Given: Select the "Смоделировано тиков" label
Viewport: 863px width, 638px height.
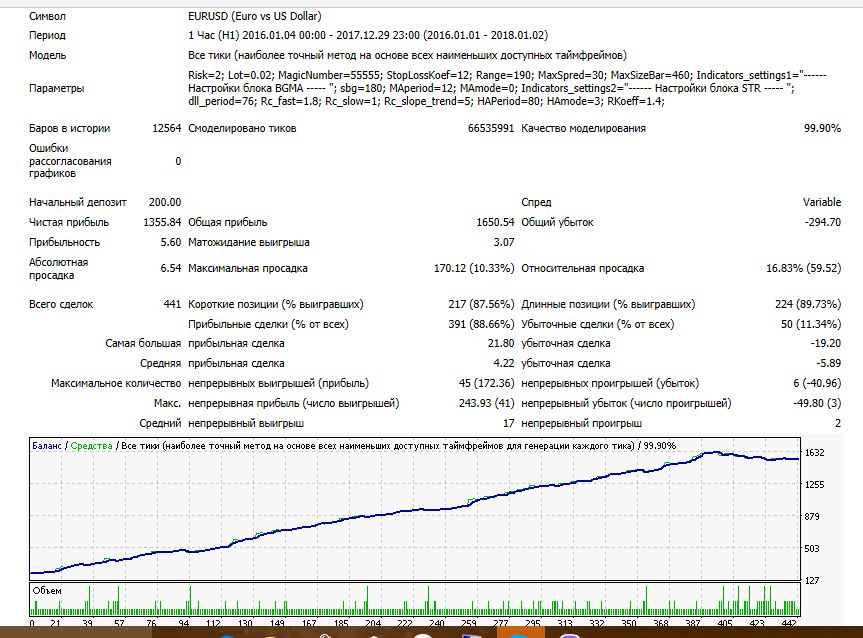Looking at the screenshot, I should click(x=242, y=128).
